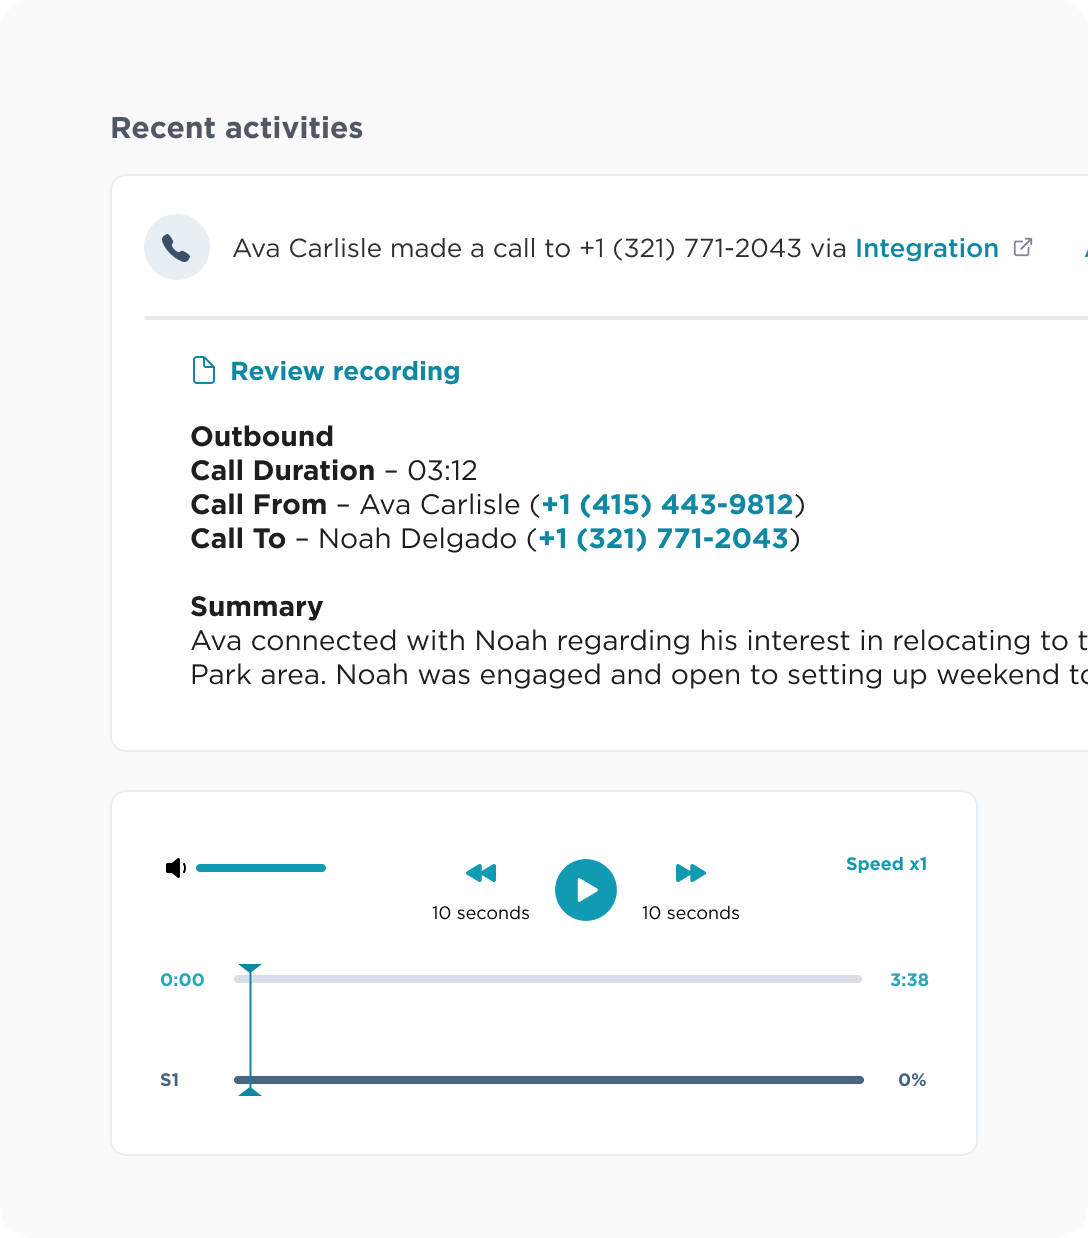Change playback Speed x1
Image resolution: width=1088 pixels, height=1238 pixels.
click(887, 864)
